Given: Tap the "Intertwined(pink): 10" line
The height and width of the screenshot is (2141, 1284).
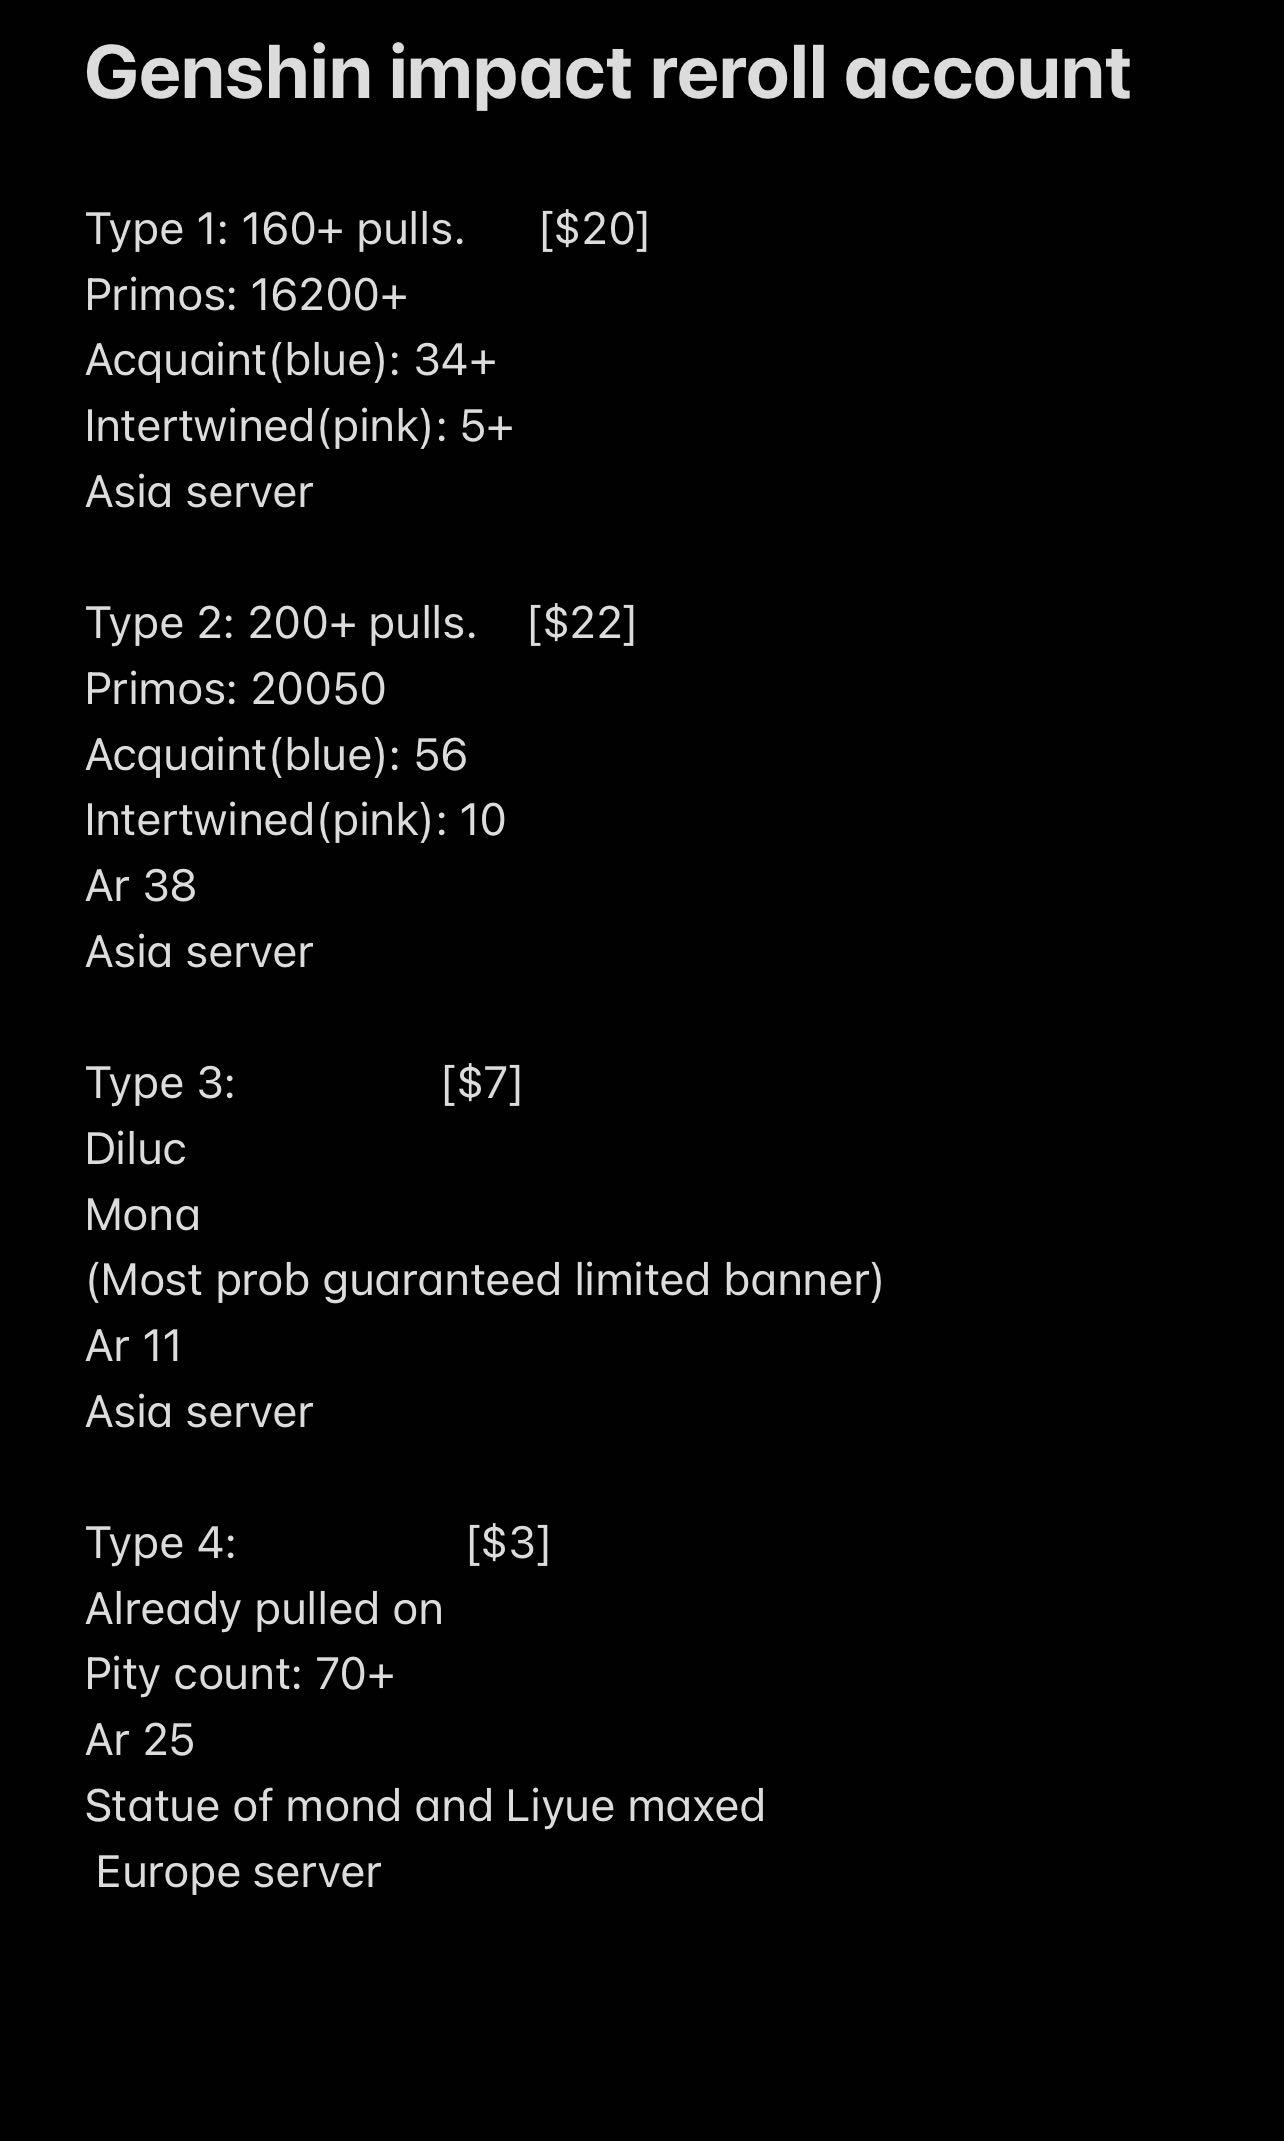Looking at the screenshot, I should coord(295,820).
